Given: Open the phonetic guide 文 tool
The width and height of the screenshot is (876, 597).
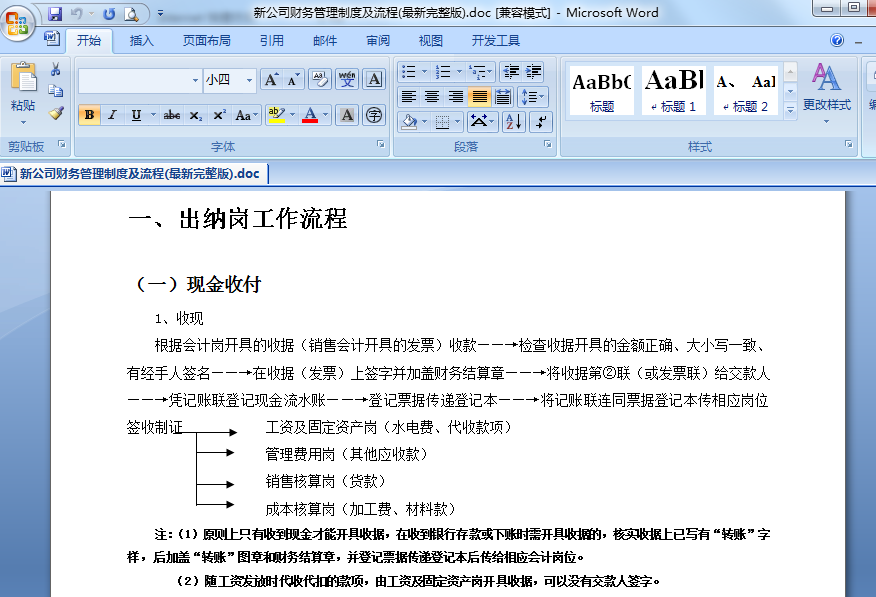Looking at the screenshot, I should tap(347, 80).
